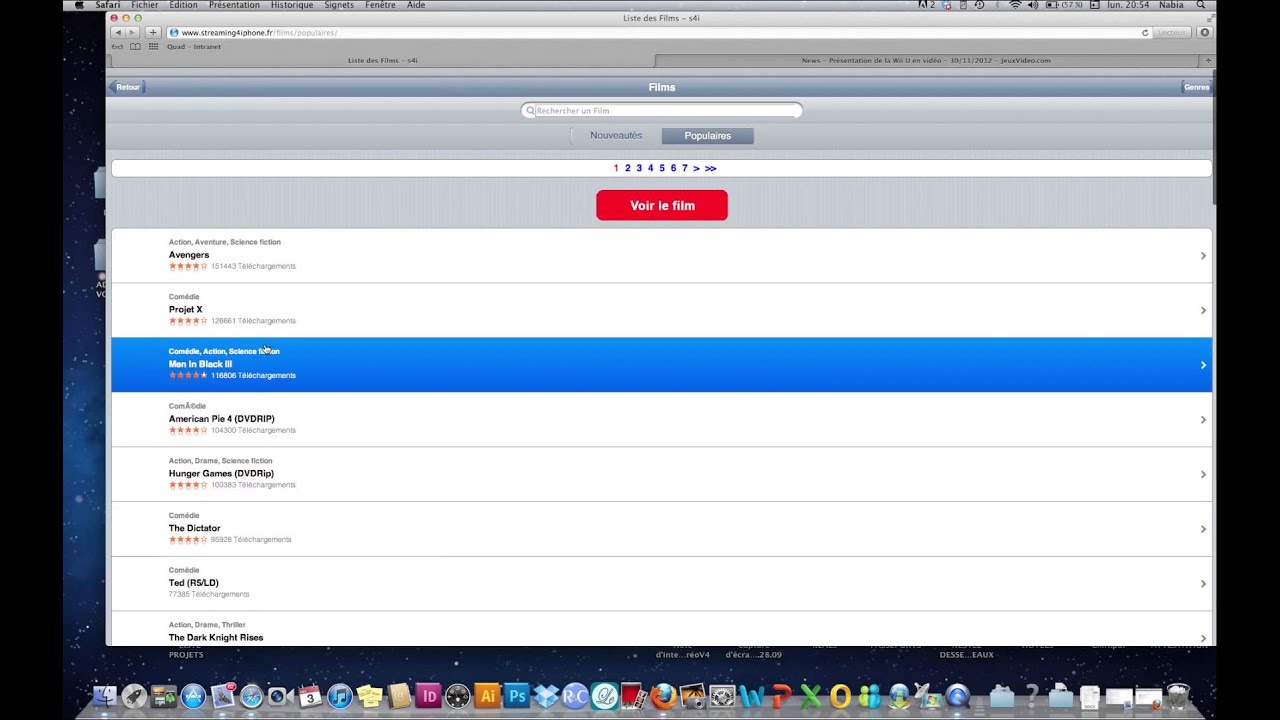Open the Signets menu

click(339, 5)
